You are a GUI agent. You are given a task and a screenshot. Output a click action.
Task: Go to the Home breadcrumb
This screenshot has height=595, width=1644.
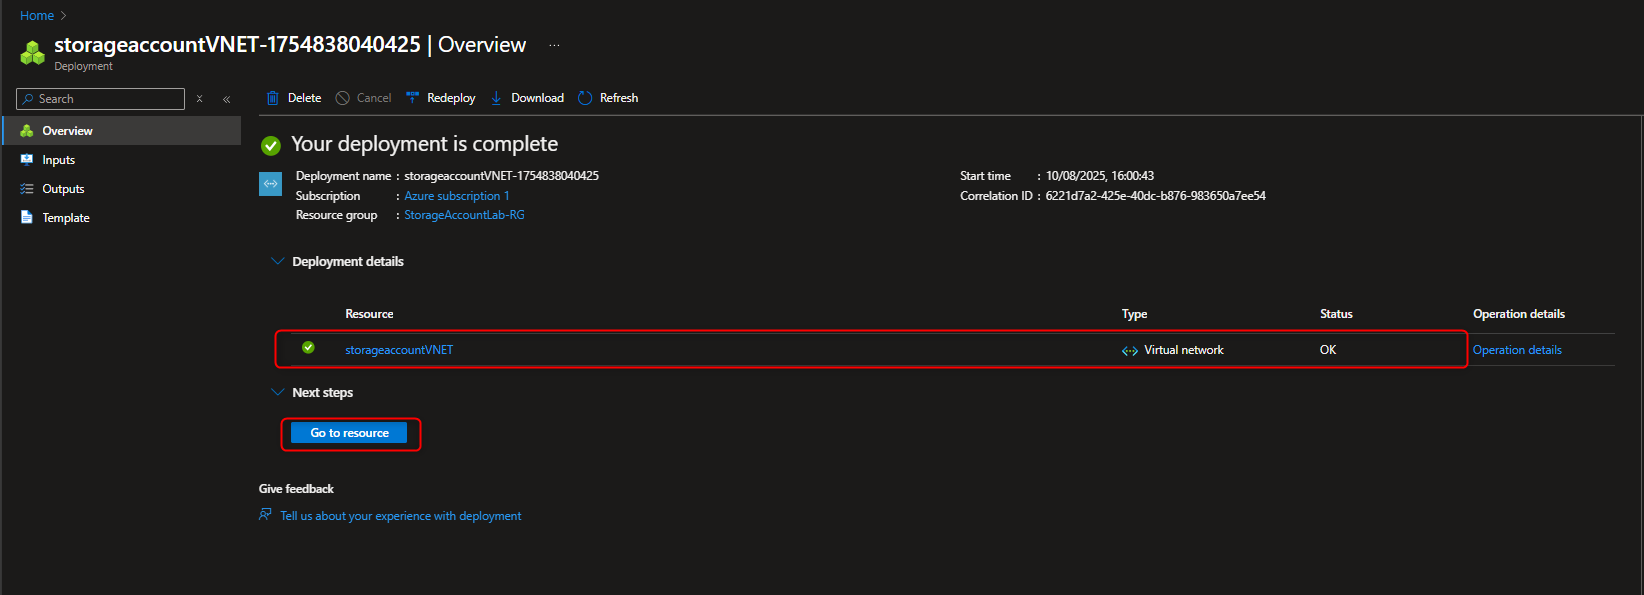pyautogui.click(x=37, y=15)
